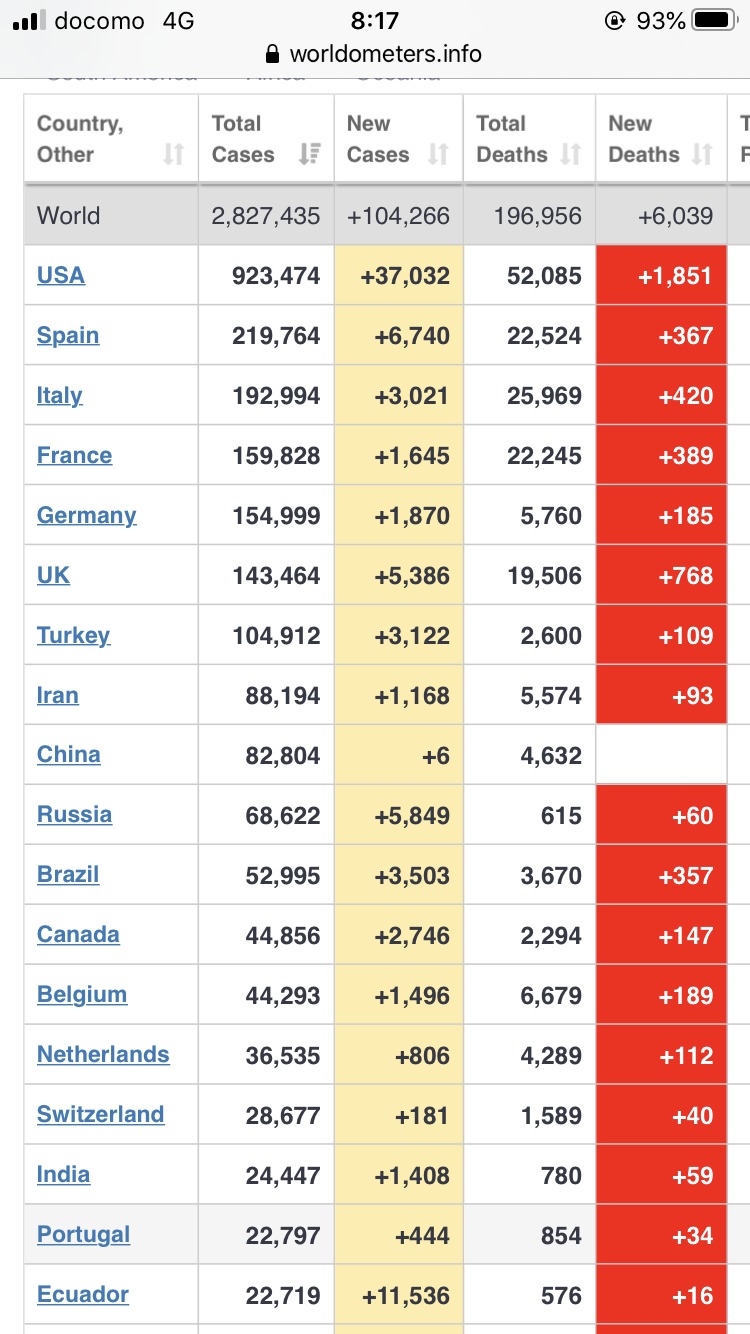The image size is (750, 1334).
Task: Open the USA country link
Action: [x=61, y=275]
